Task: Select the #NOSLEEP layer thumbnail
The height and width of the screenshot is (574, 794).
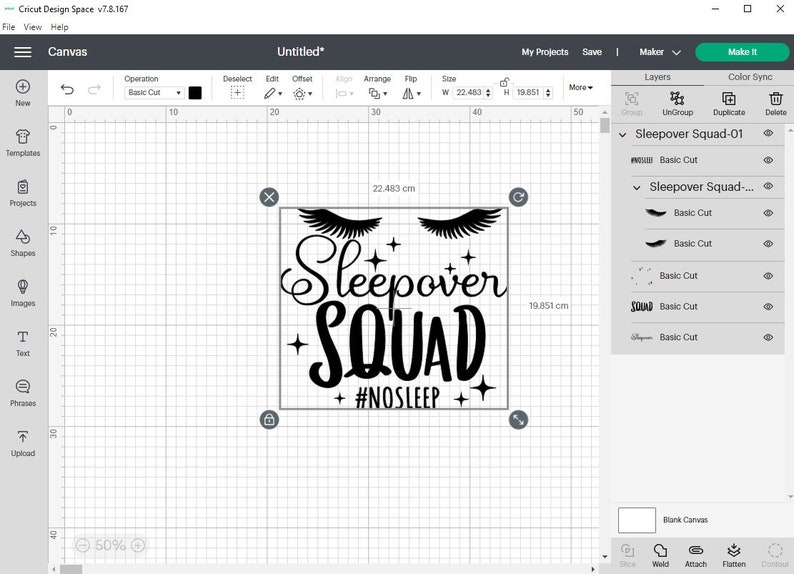Action: [x=642, y=160]
